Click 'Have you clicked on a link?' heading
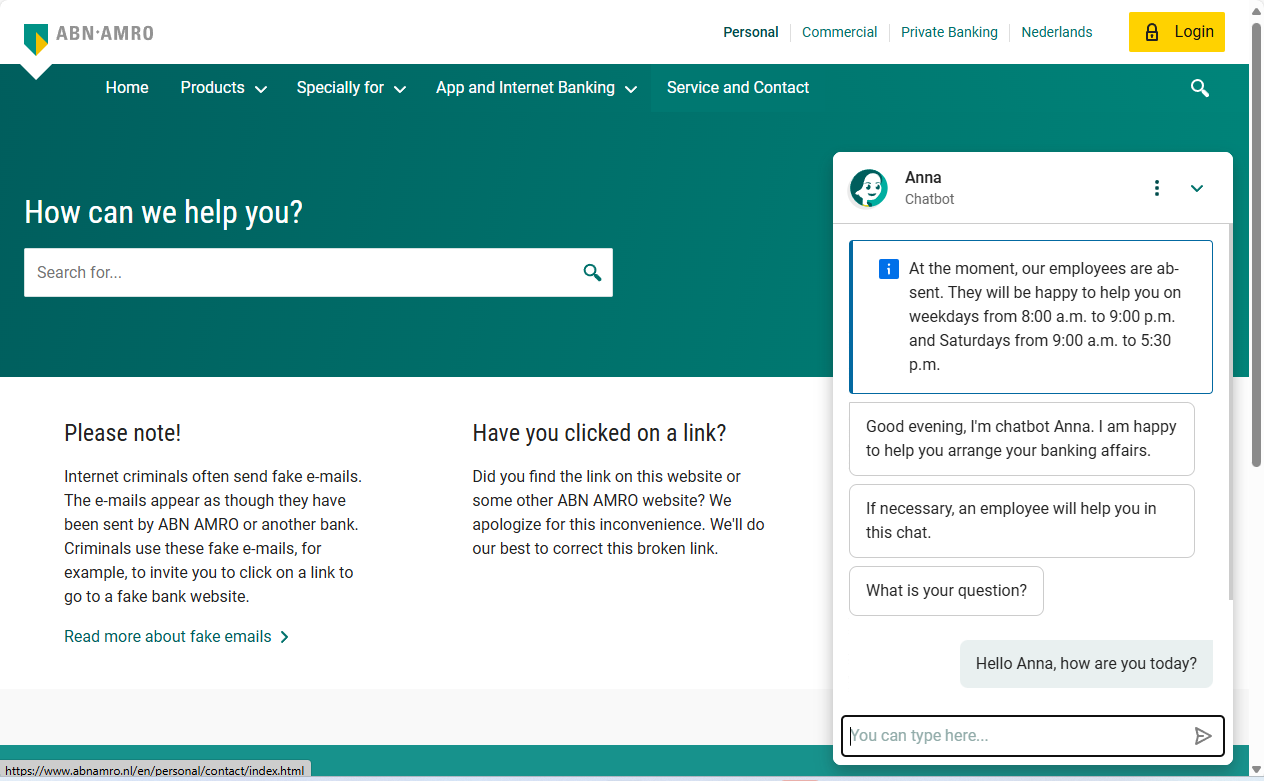The image size is (1264, 781). tap(599, 433)
